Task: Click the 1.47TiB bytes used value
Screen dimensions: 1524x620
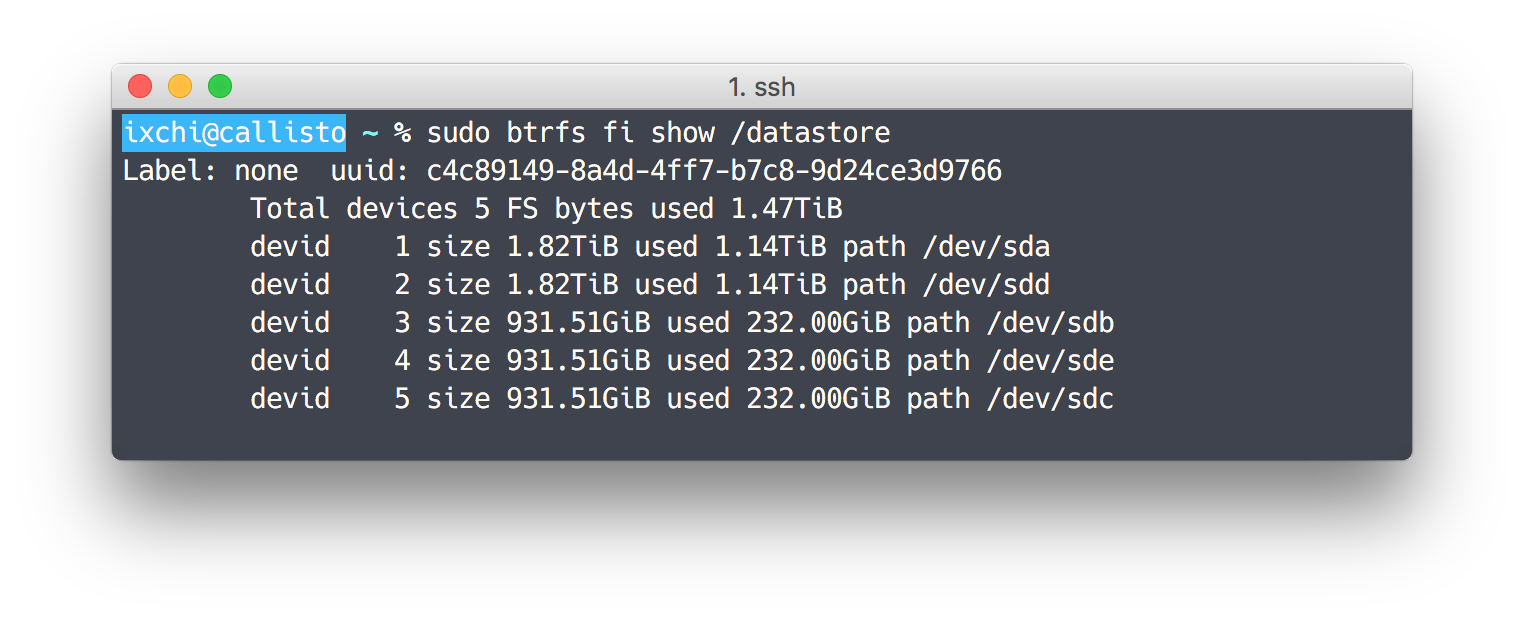Action: point(786,209)
